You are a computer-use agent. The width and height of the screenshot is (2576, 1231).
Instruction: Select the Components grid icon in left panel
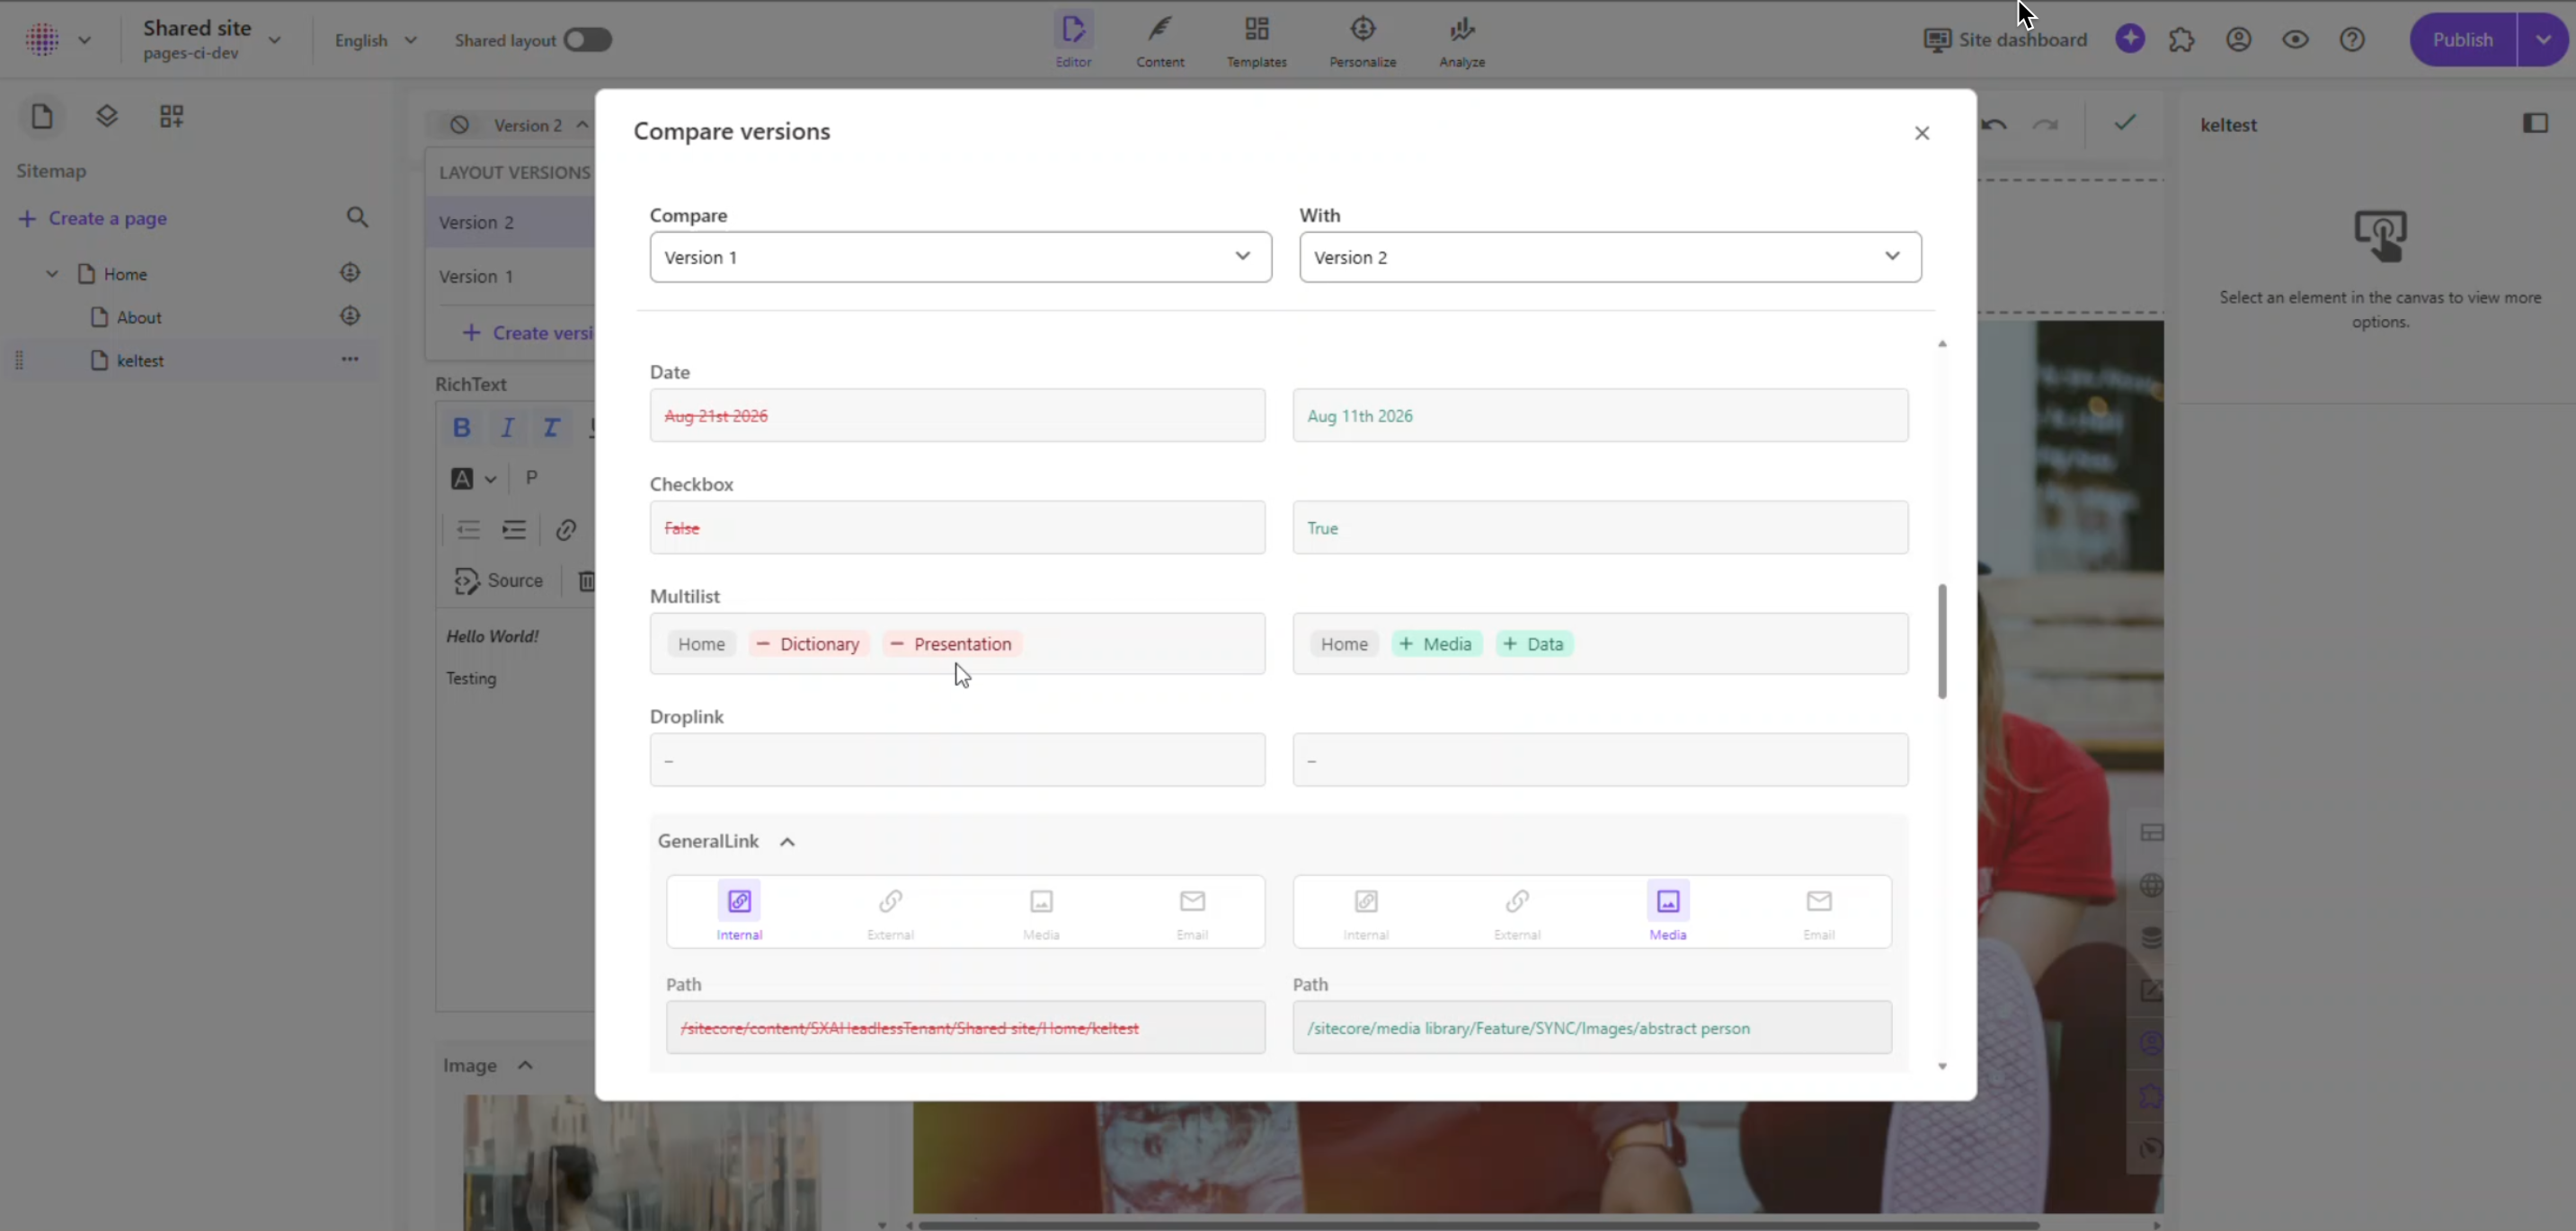pyautogui.click(x=171, y=116)
